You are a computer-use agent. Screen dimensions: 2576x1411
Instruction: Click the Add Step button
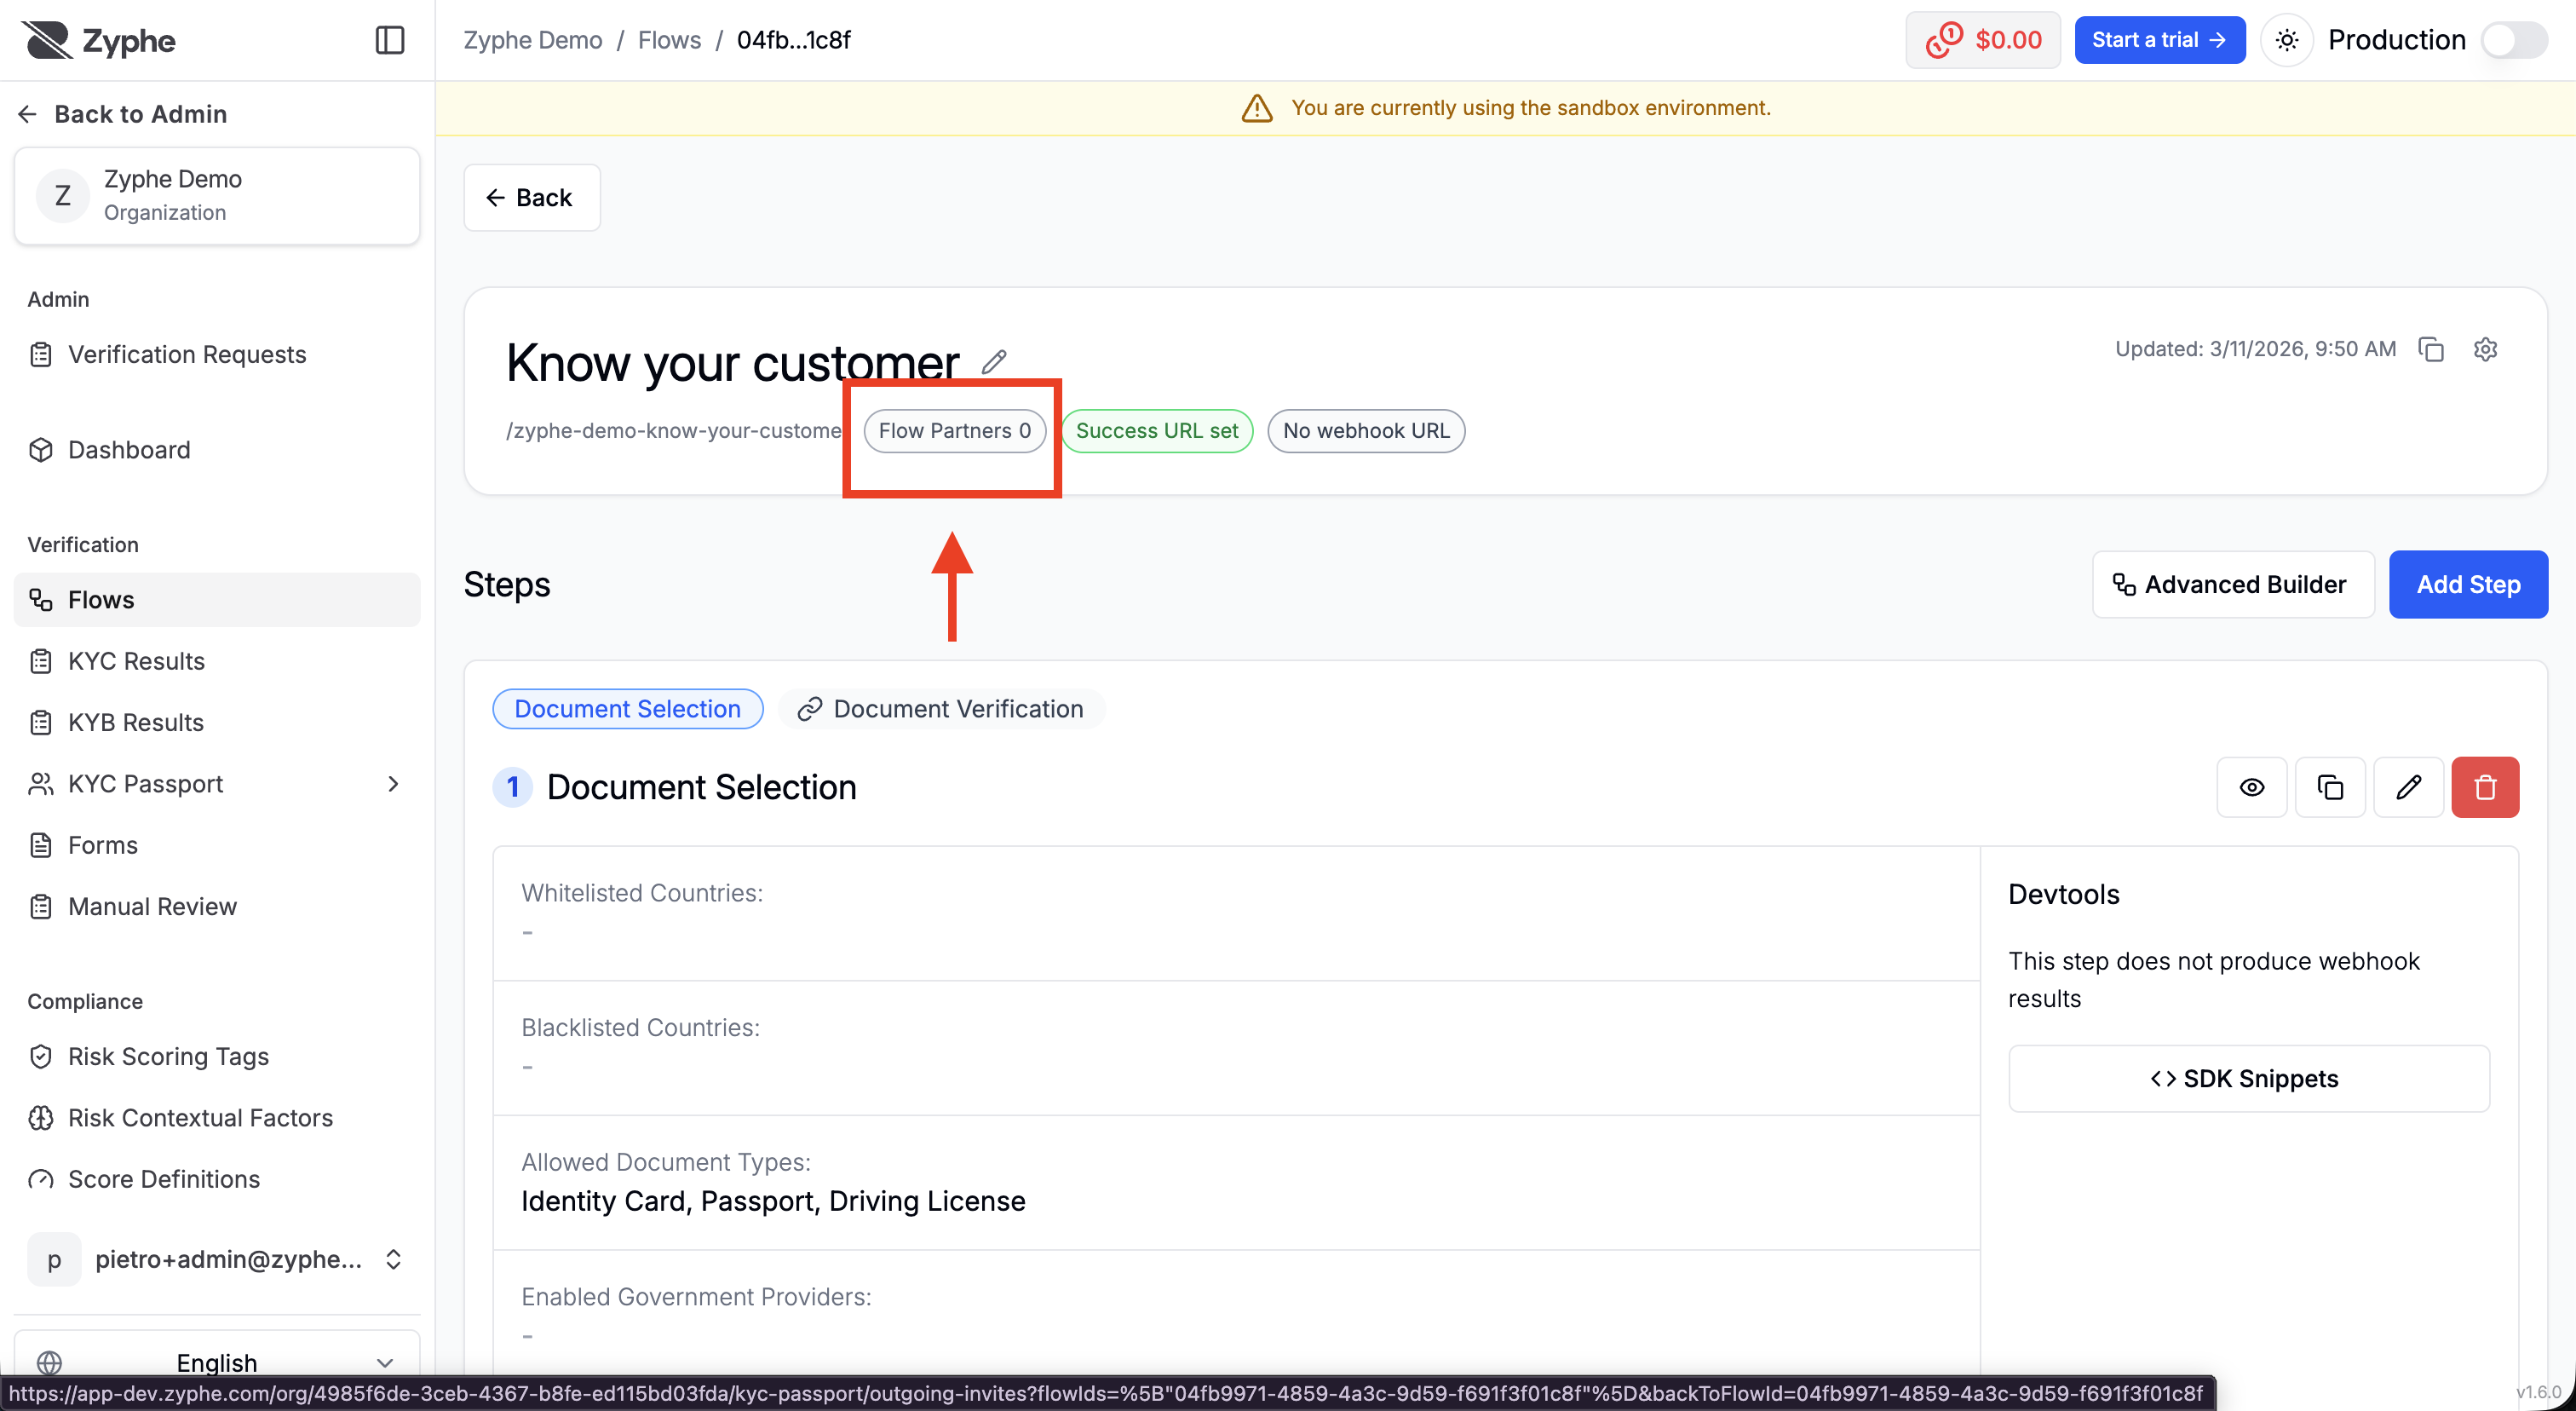pyautogui.click(x=2468, y=584)
